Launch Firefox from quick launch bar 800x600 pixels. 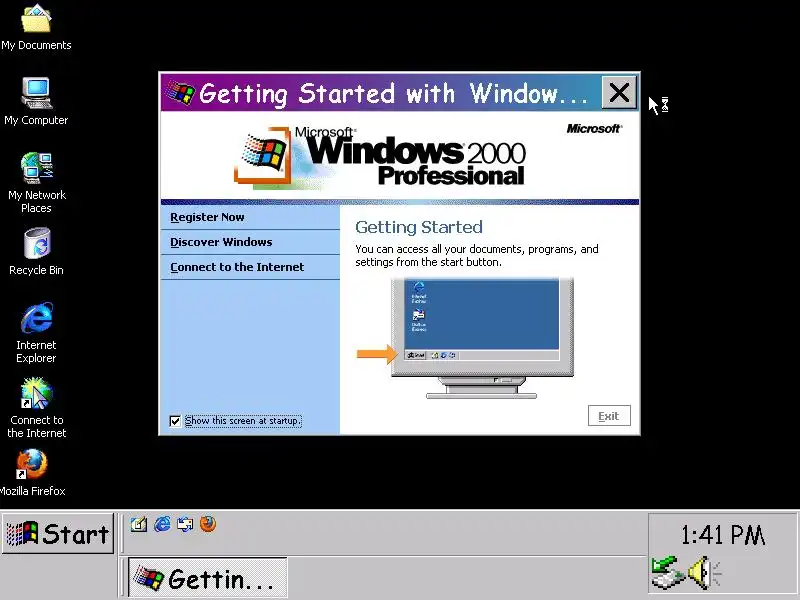click(208, 524)
